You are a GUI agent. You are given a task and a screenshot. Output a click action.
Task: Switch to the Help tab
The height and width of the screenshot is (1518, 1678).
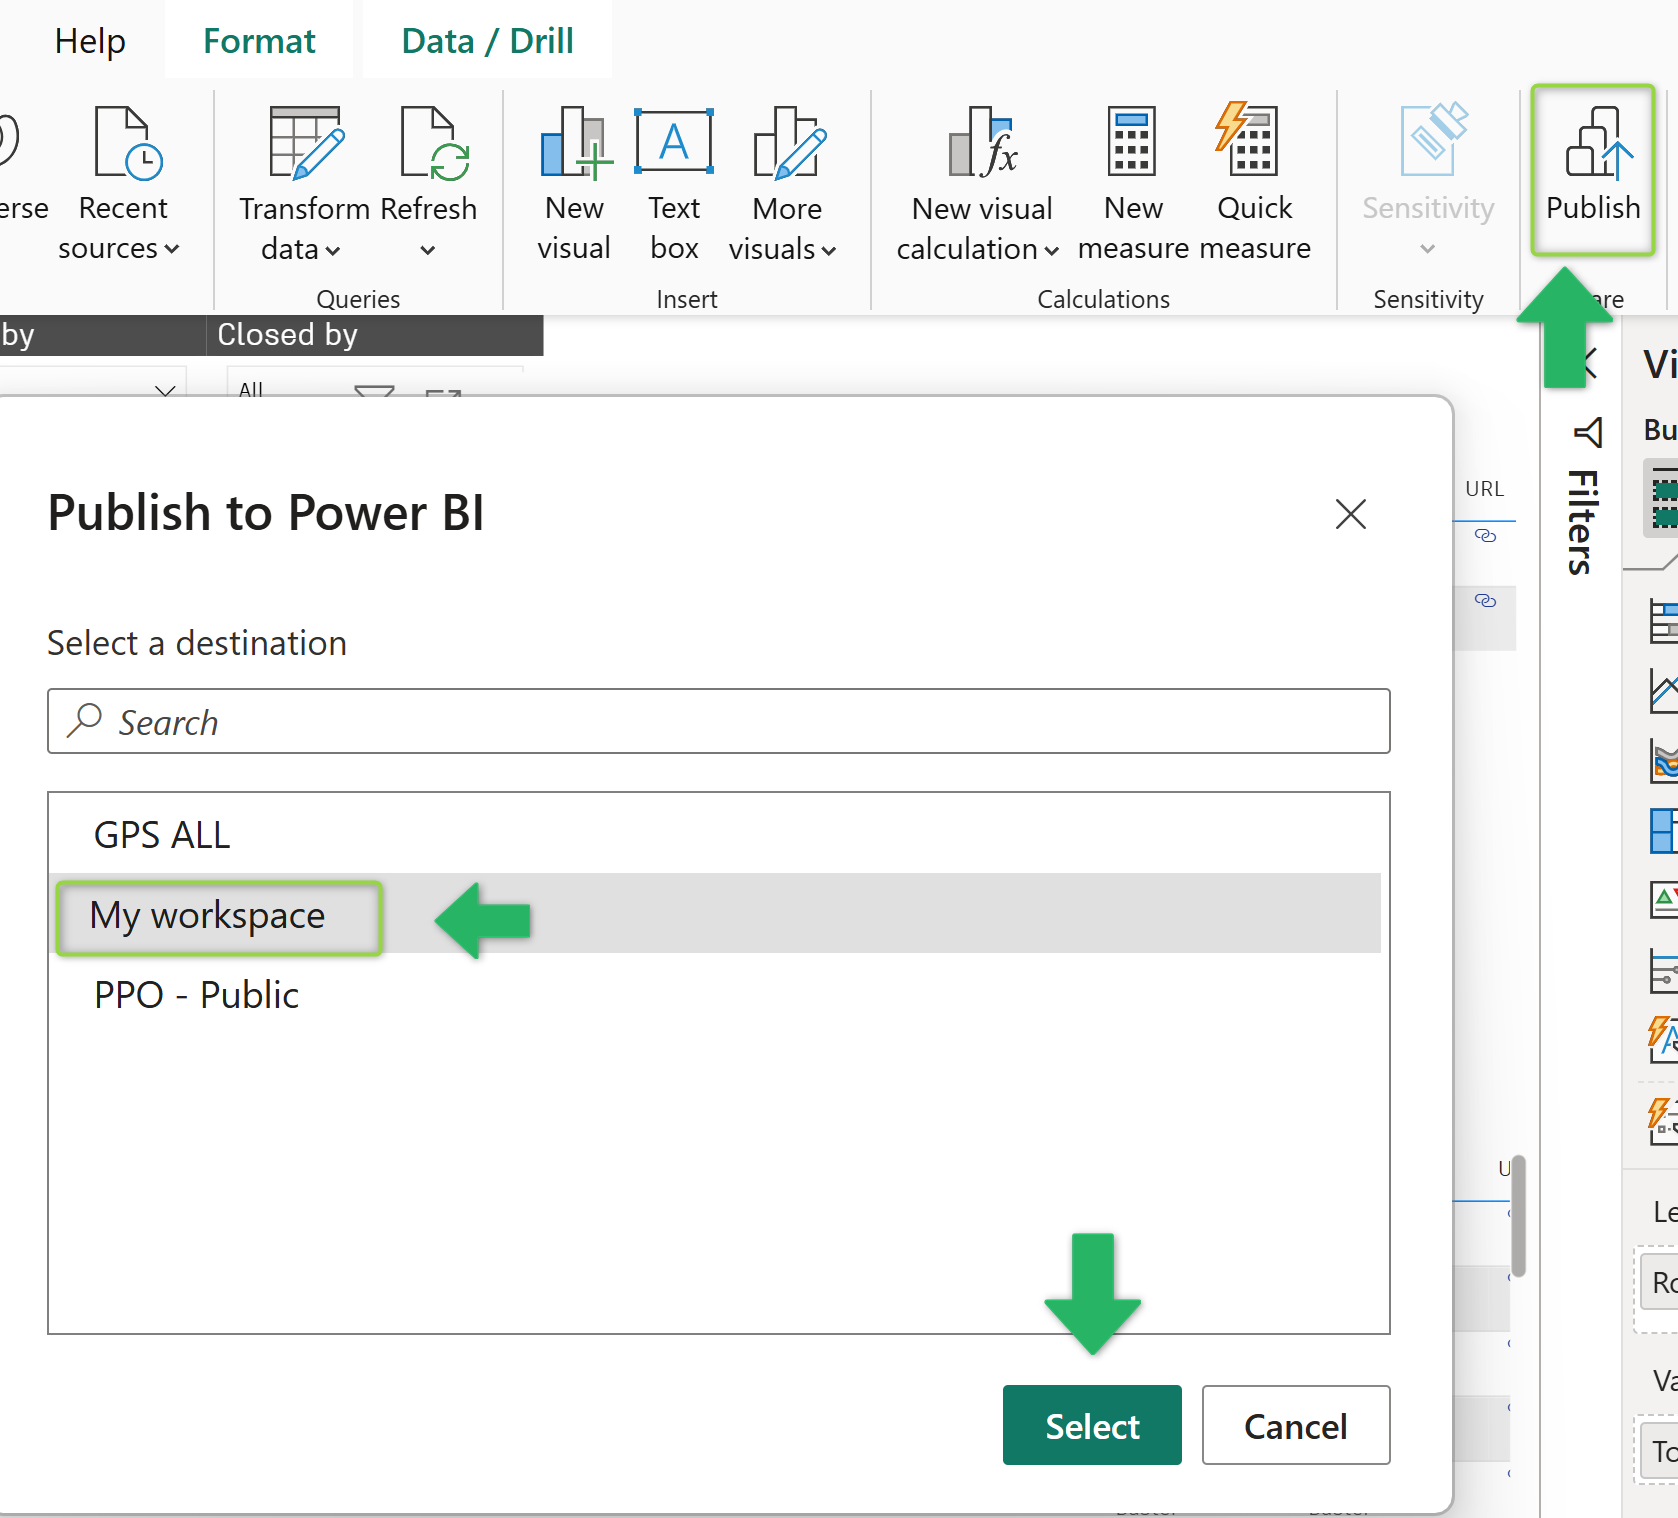point(90,41)
